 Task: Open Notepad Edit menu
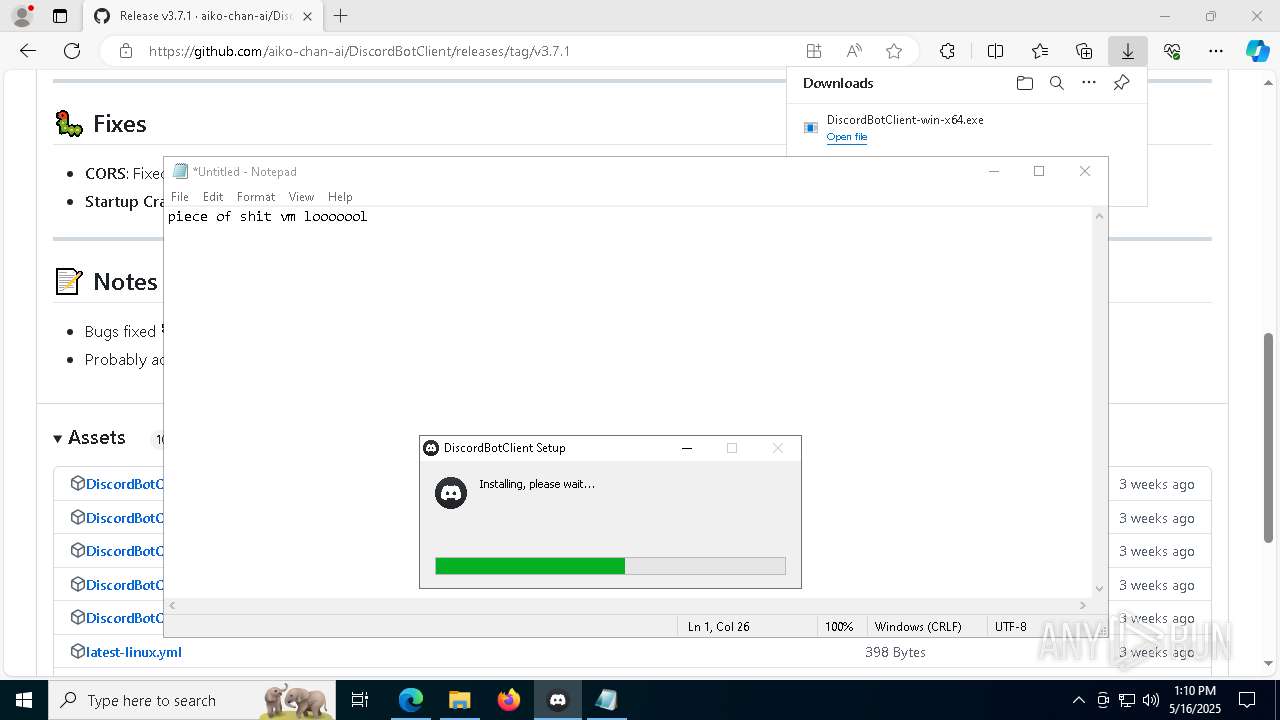pos(213,197)
